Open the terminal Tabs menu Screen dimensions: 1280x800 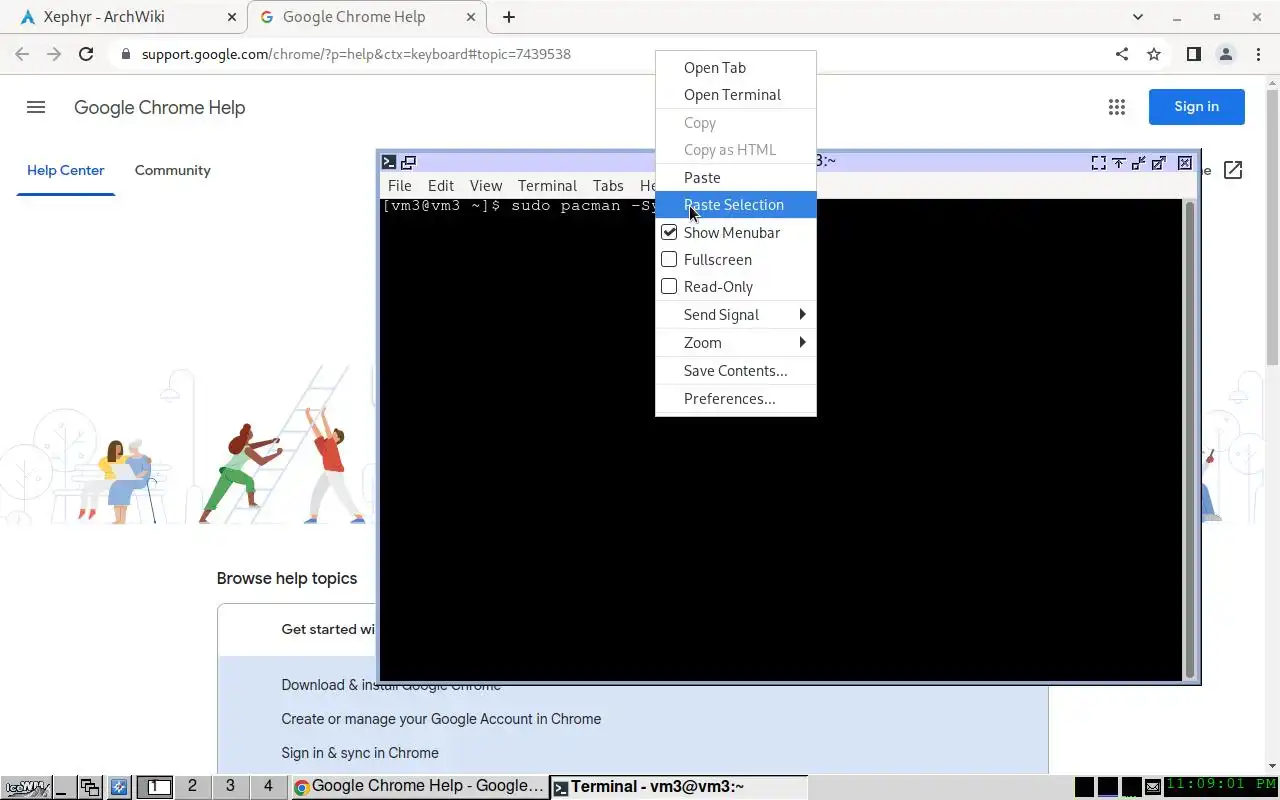[x=608, y=186]
